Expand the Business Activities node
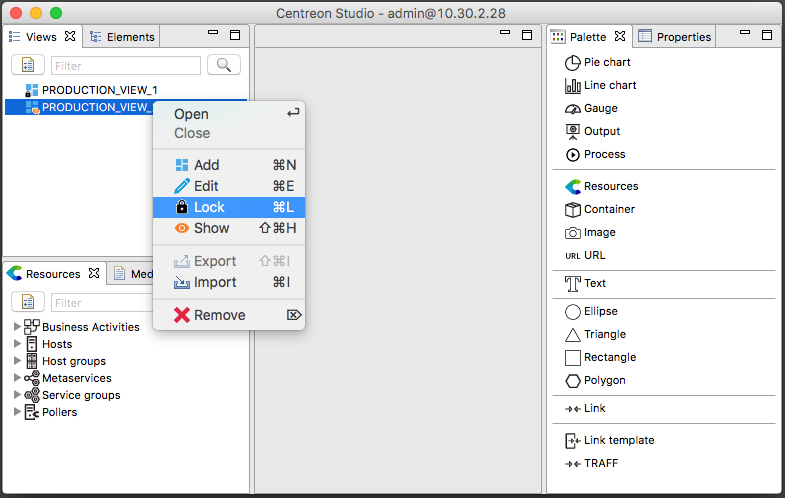Screen dimensions: 785x498 click(x=17, y=327)
